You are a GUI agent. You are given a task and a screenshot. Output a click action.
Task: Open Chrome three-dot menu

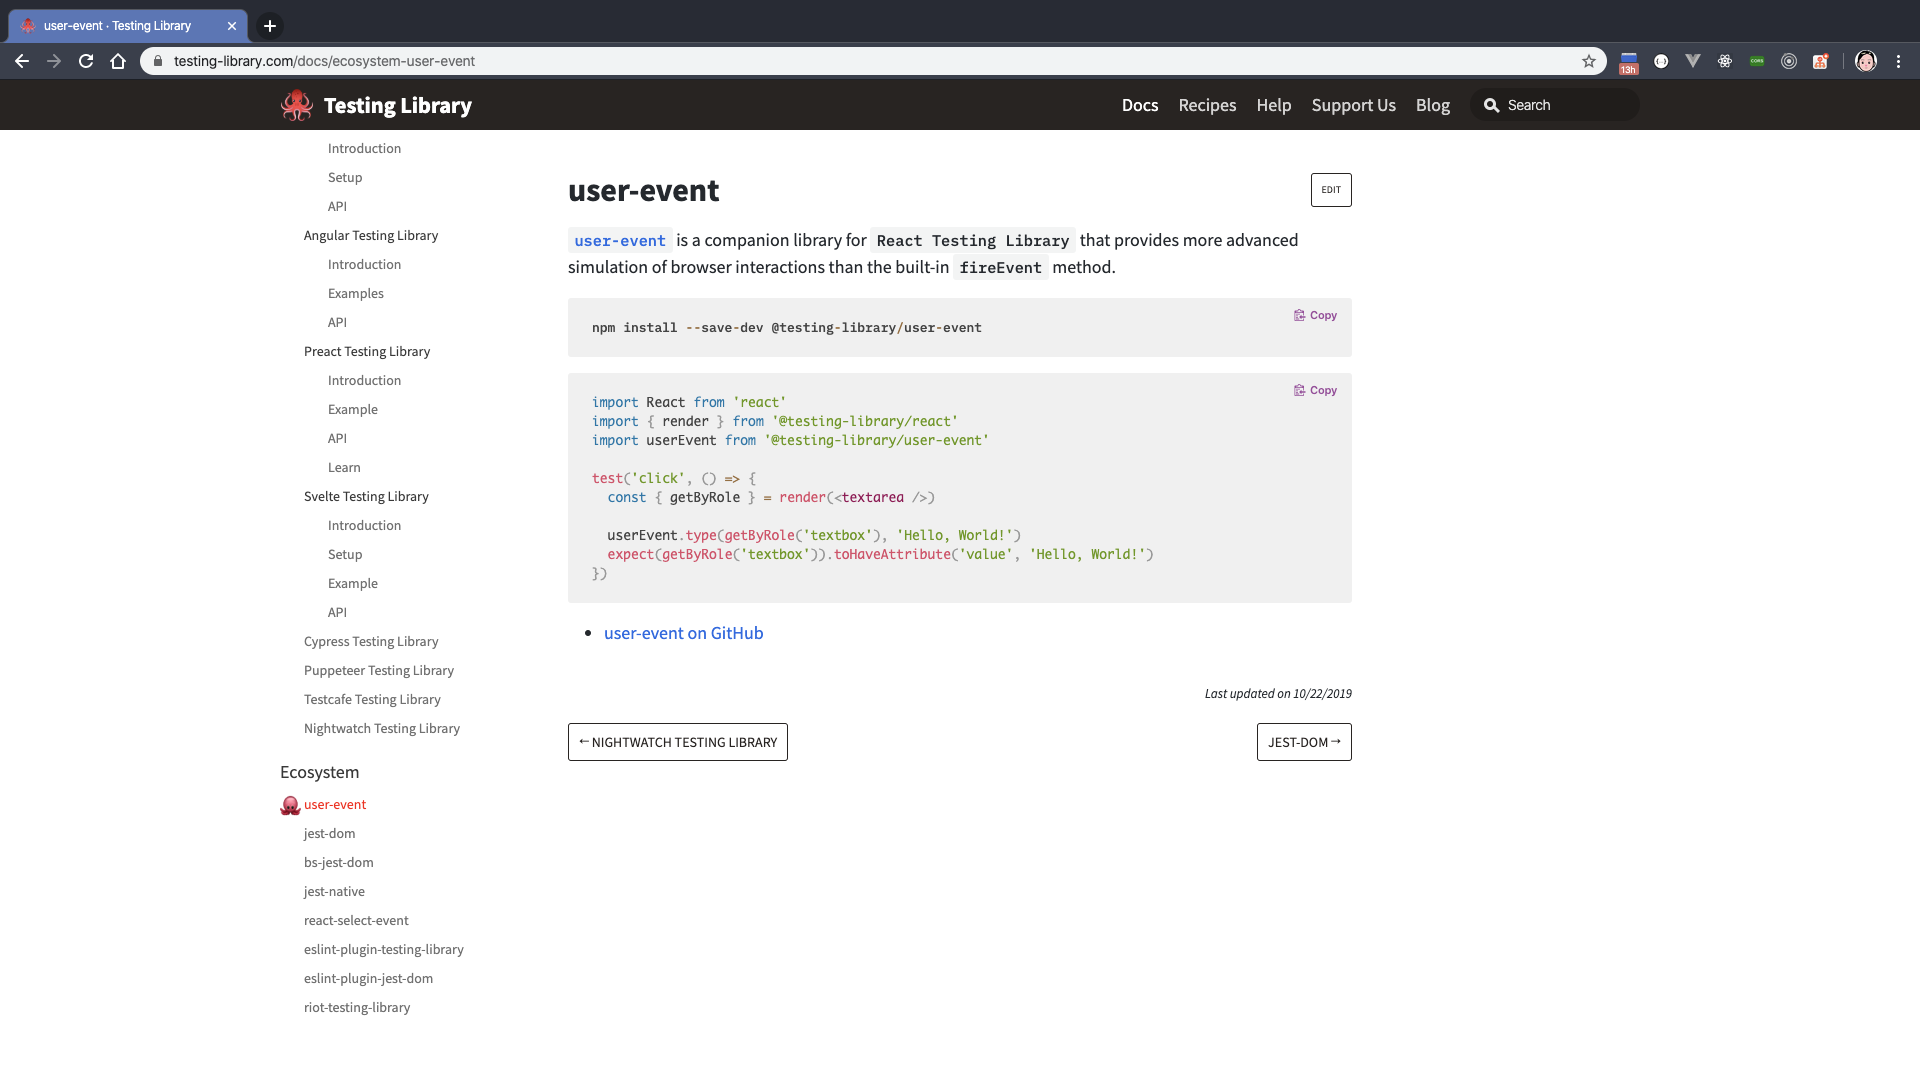[1898, 61]
